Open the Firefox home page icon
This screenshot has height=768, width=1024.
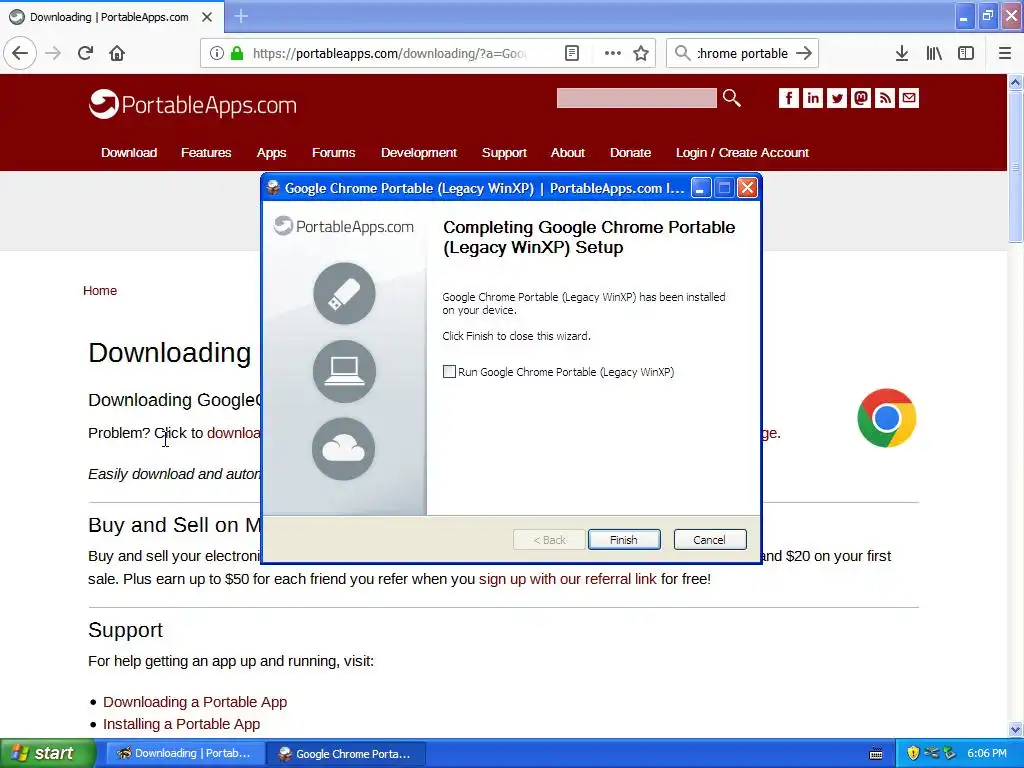click(117, 53)
